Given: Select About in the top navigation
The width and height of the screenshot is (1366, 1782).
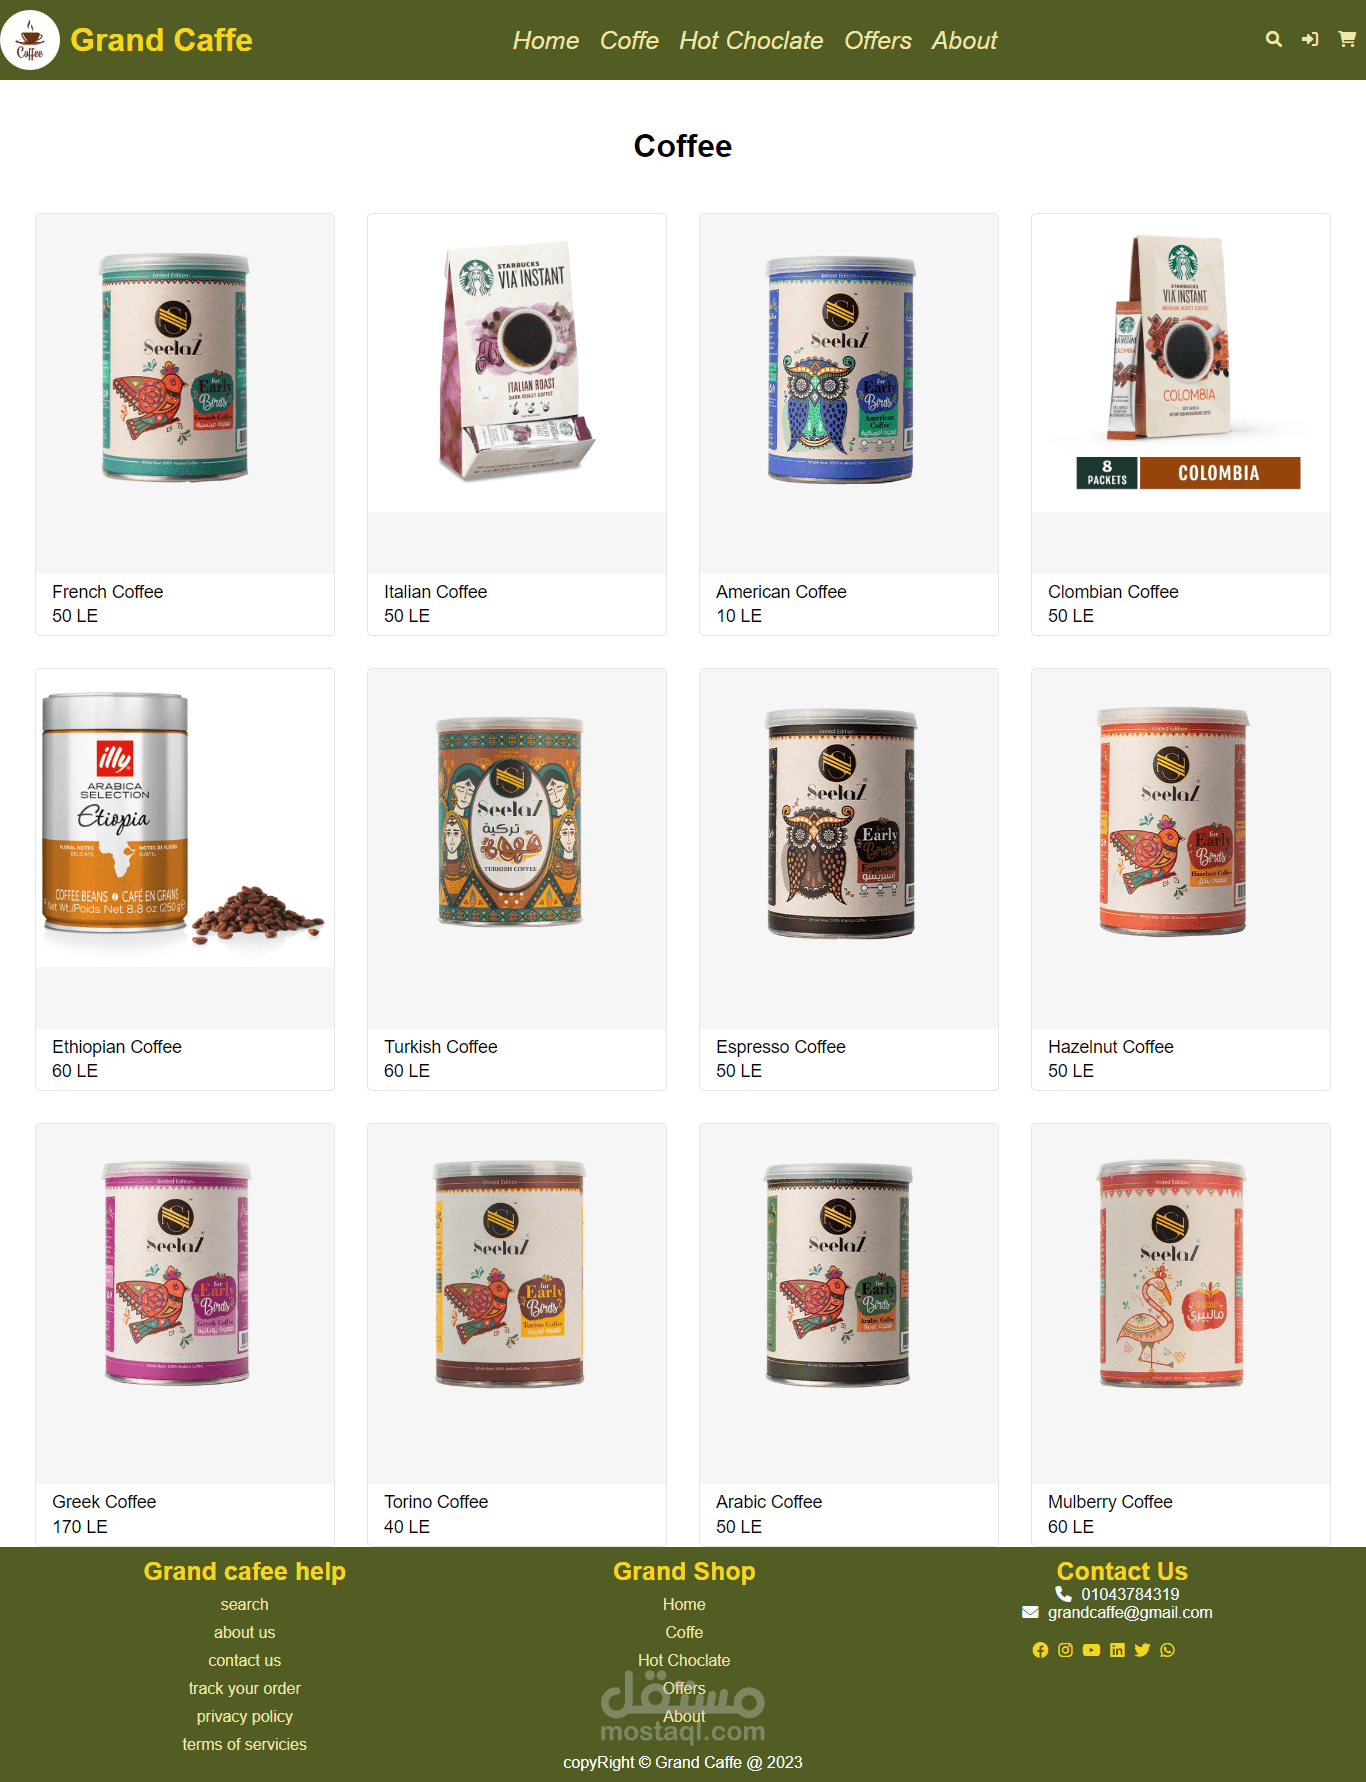Looking at the screenshot, I should (965, 40).
